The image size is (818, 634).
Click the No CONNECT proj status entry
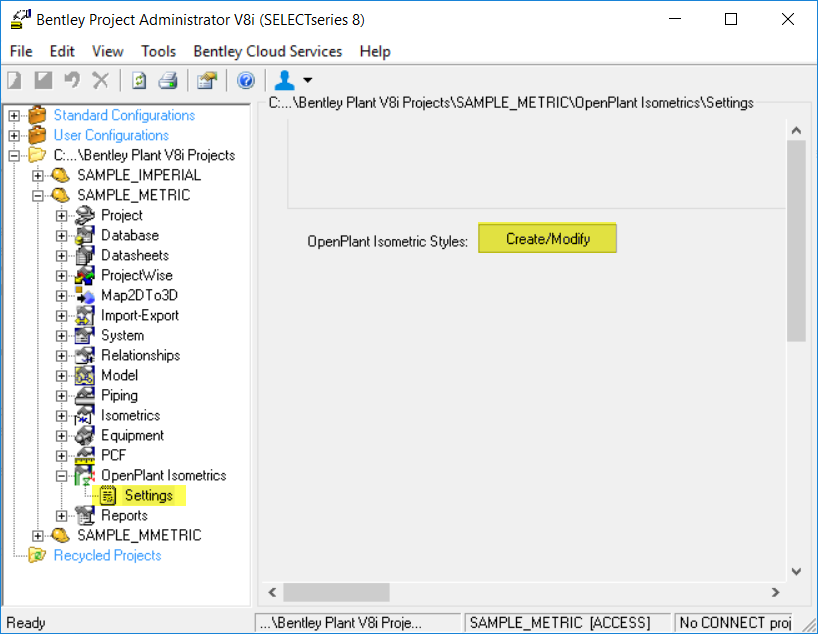735,623
